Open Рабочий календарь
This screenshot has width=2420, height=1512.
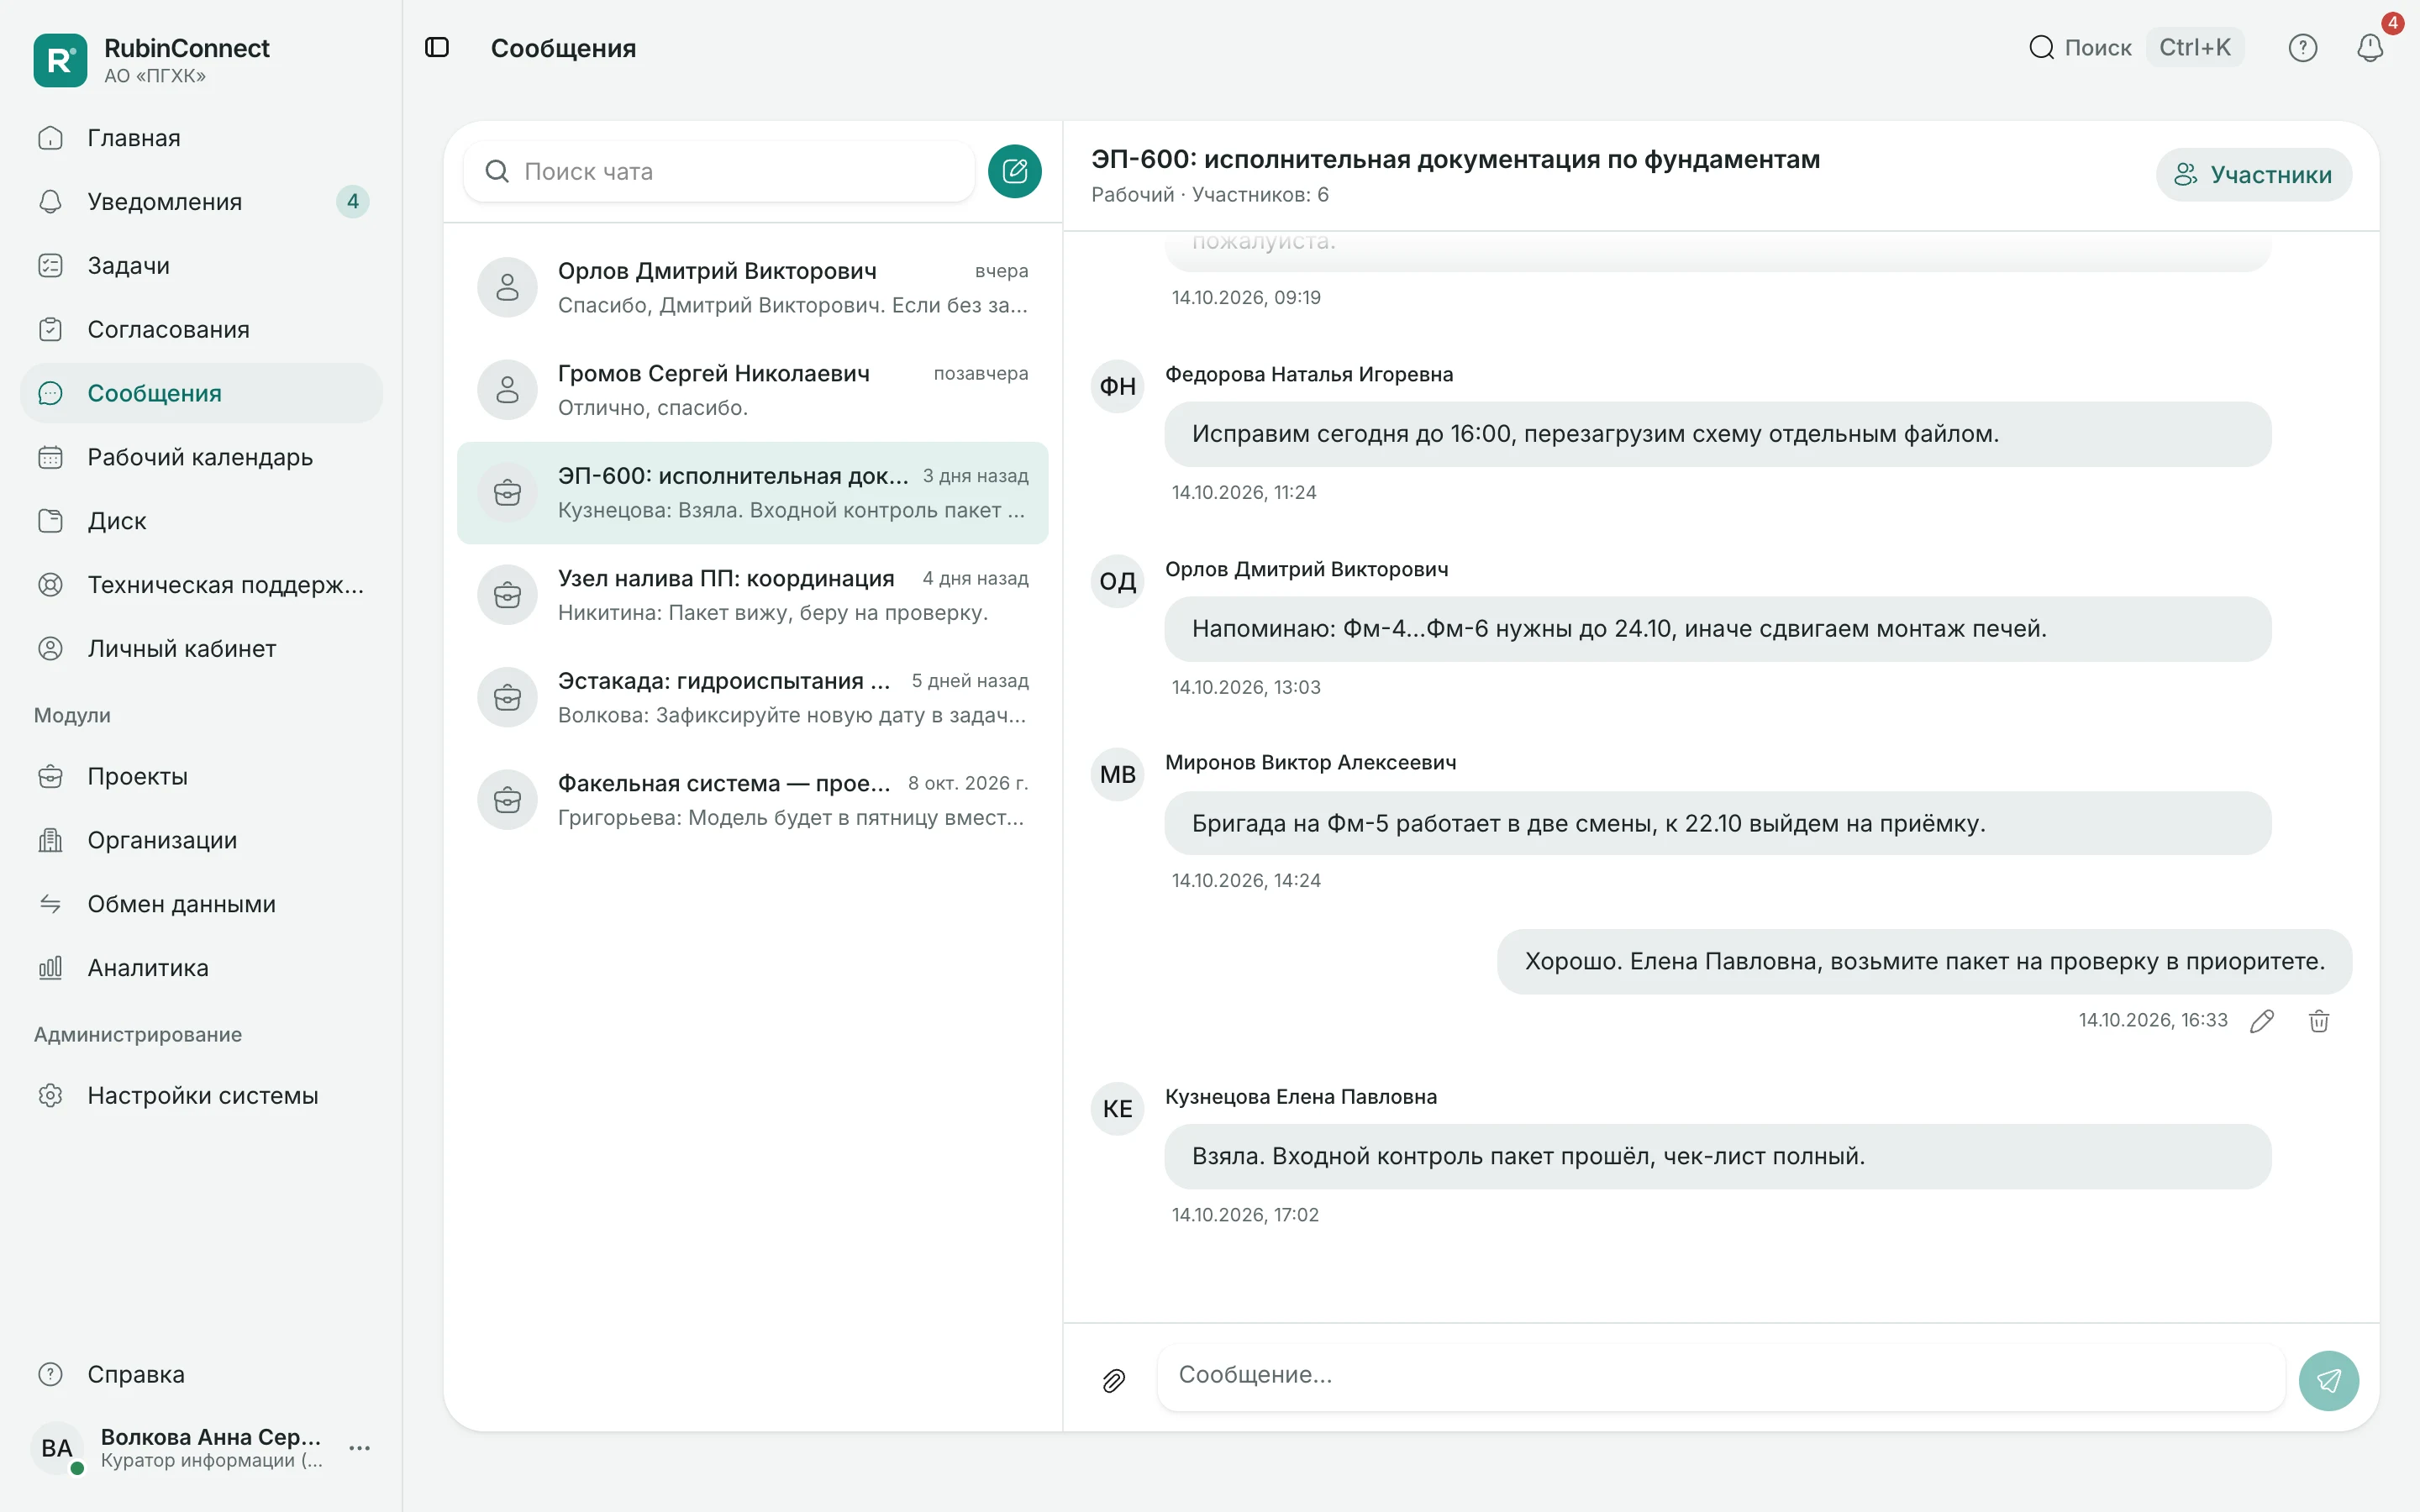pos(201,457)
